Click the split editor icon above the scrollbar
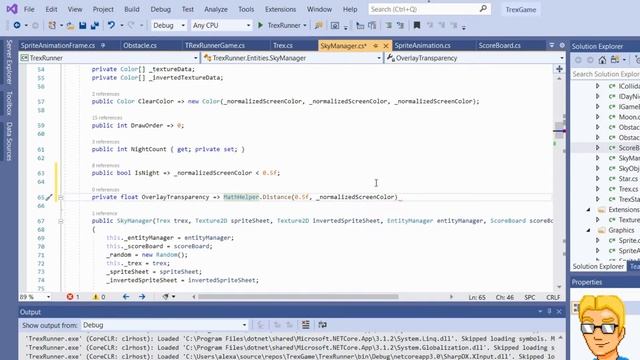This screenshot has width=640, height=360. (559, 69)
